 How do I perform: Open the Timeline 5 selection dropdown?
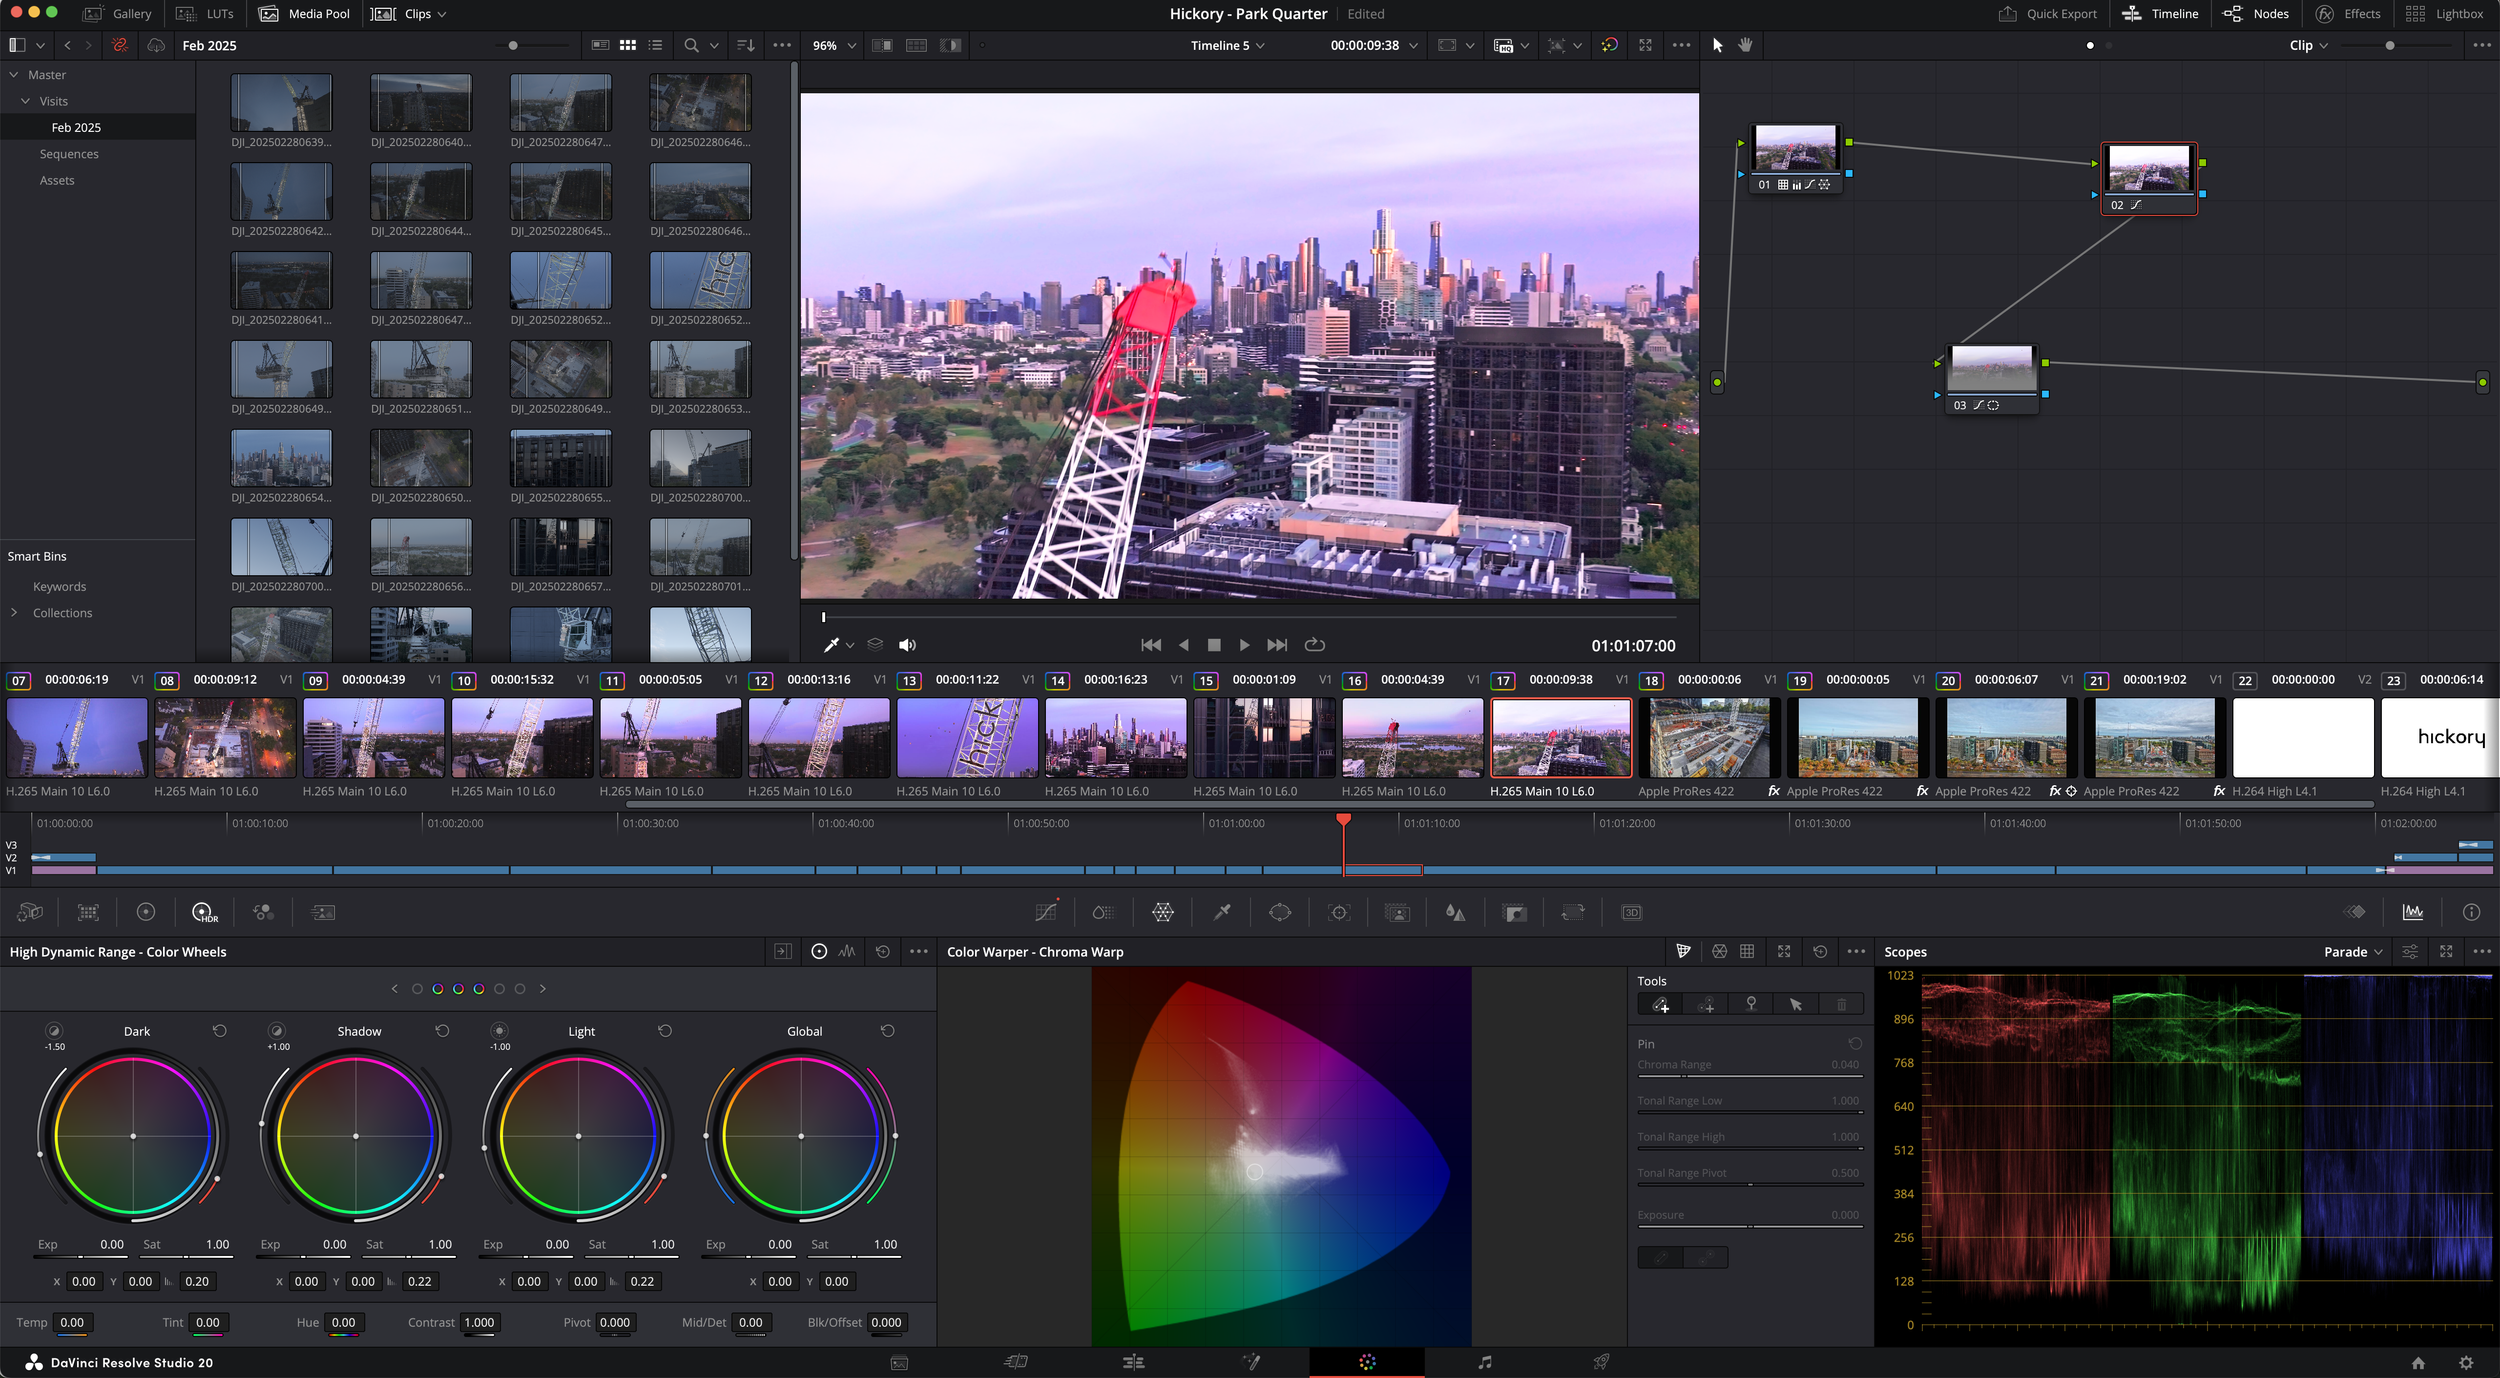(1227, 45)
